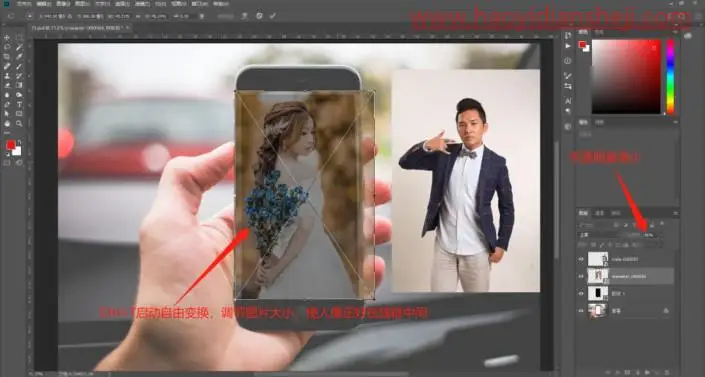Select the Rectangle shape tool
Image resolution: width=705 pixels, height=377 pixels.
tap(19, 114)
